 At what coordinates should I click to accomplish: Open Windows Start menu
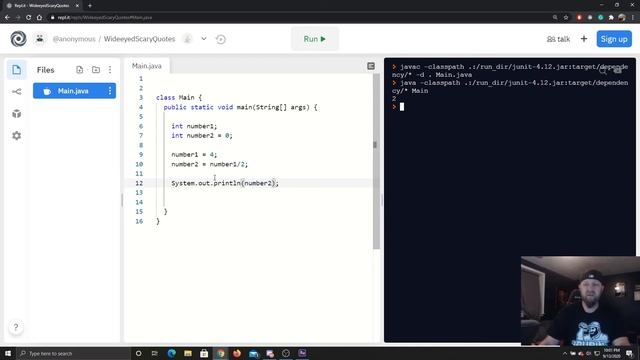(8, 353)
